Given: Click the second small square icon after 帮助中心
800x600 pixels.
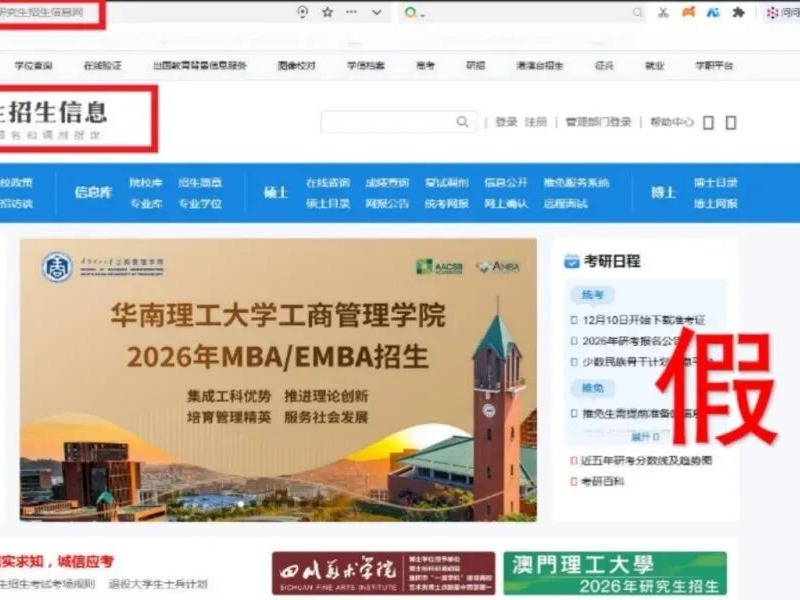Looking at the screenshot, I should tap(731, 122).
